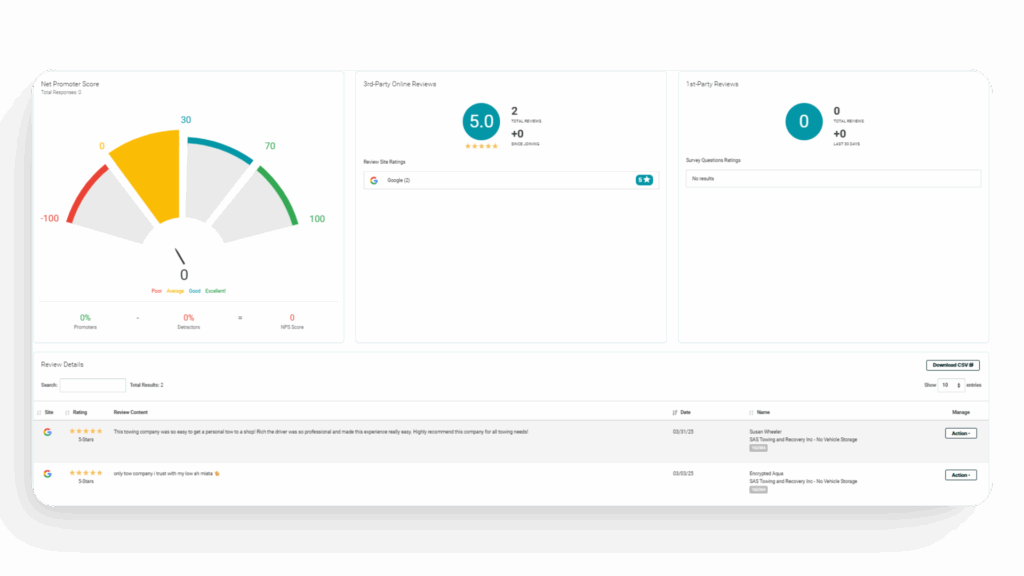1024x576 pixels.
Task: Click the Review Content column header
Action: coord(131,412)
